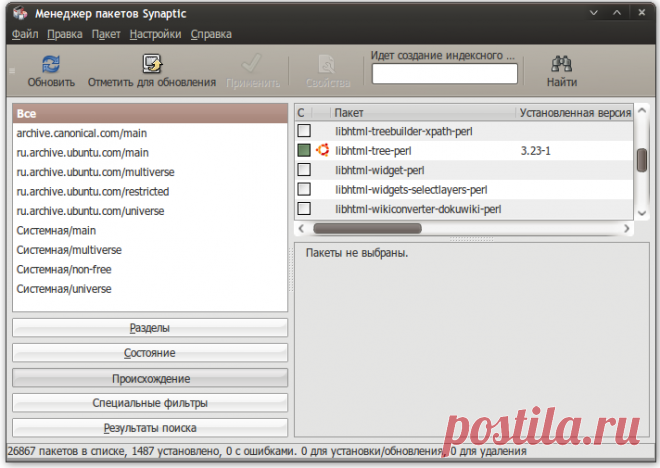Sort by Установленная версия column header
The width and height of the screenshot is (660, 468).
575,112
